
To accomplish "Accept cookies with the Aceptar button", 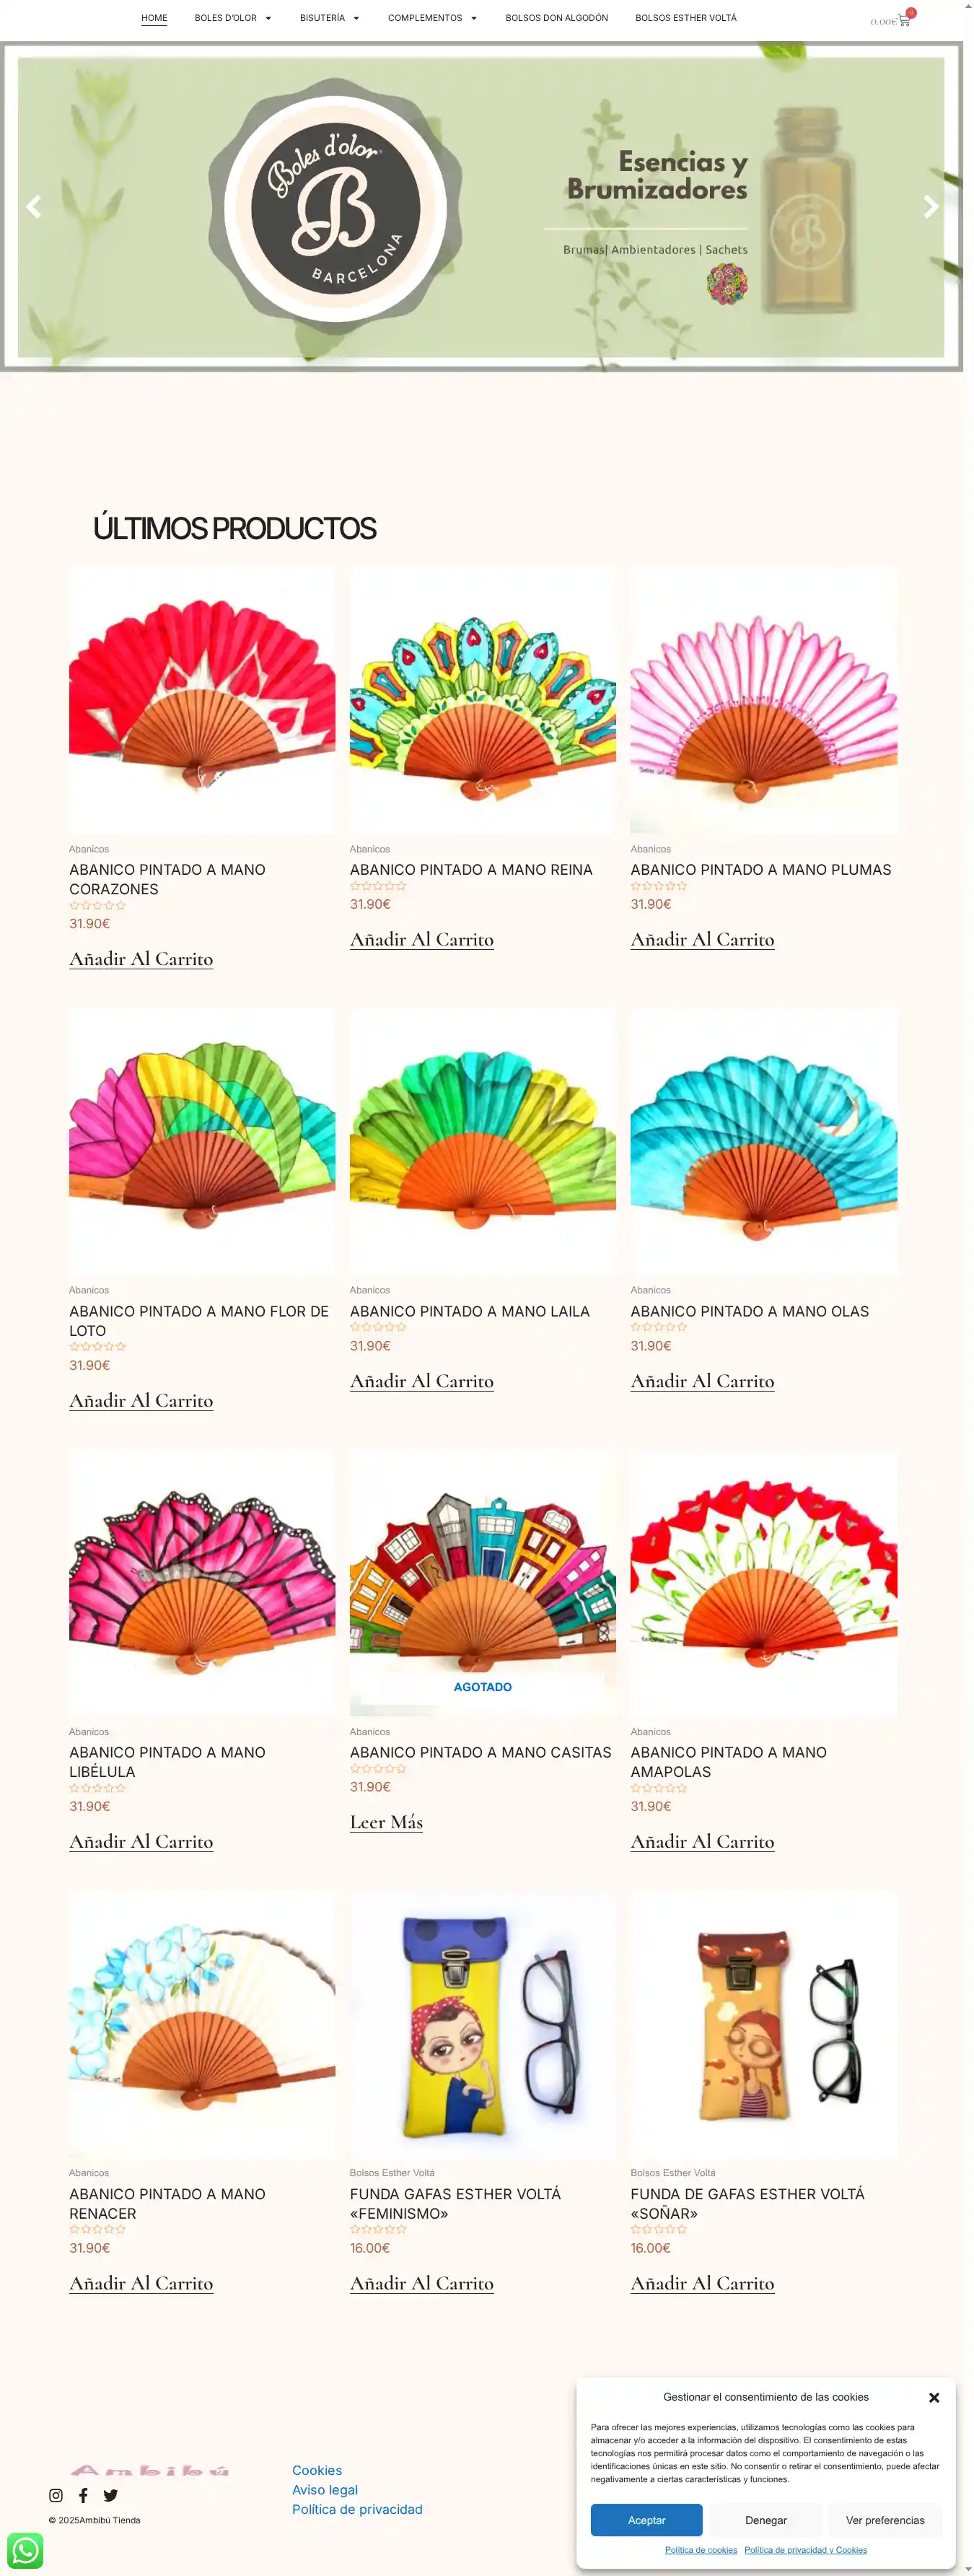I will point(646,2520).
